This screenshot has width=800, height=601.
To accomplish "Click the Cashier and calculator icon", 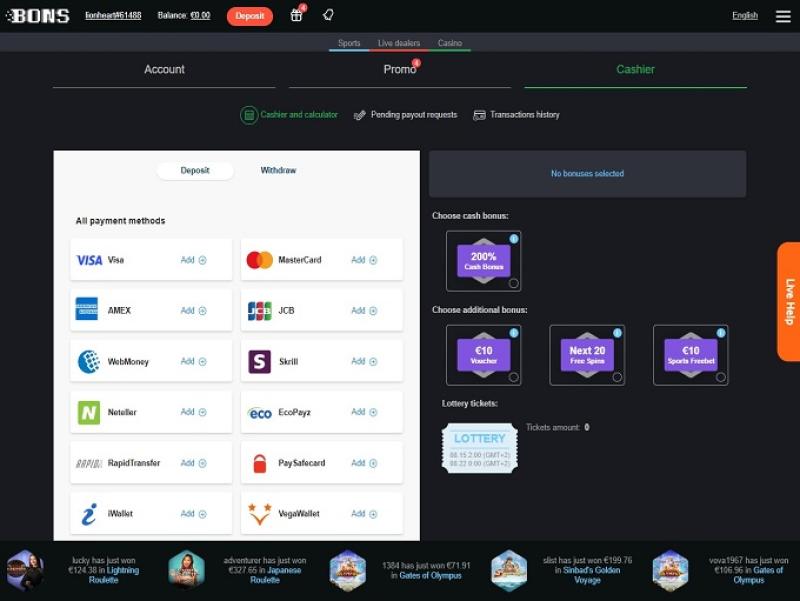I will tap(248, 115).
